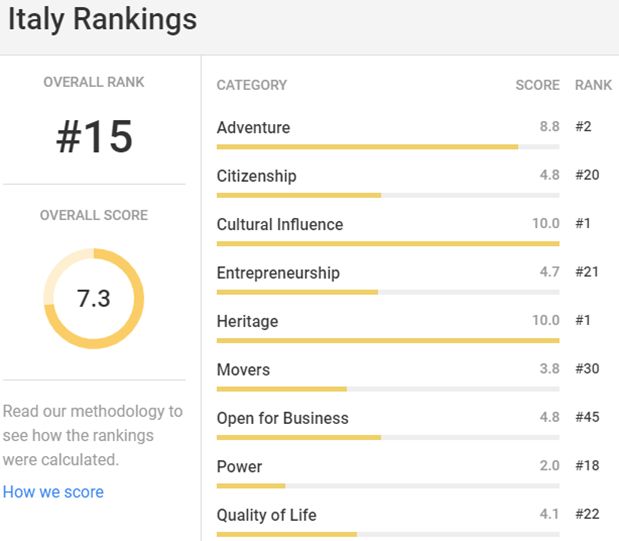Click the Movers score progress bar
This screenshot has height=541, width=619.
click(x=387, y=389)
